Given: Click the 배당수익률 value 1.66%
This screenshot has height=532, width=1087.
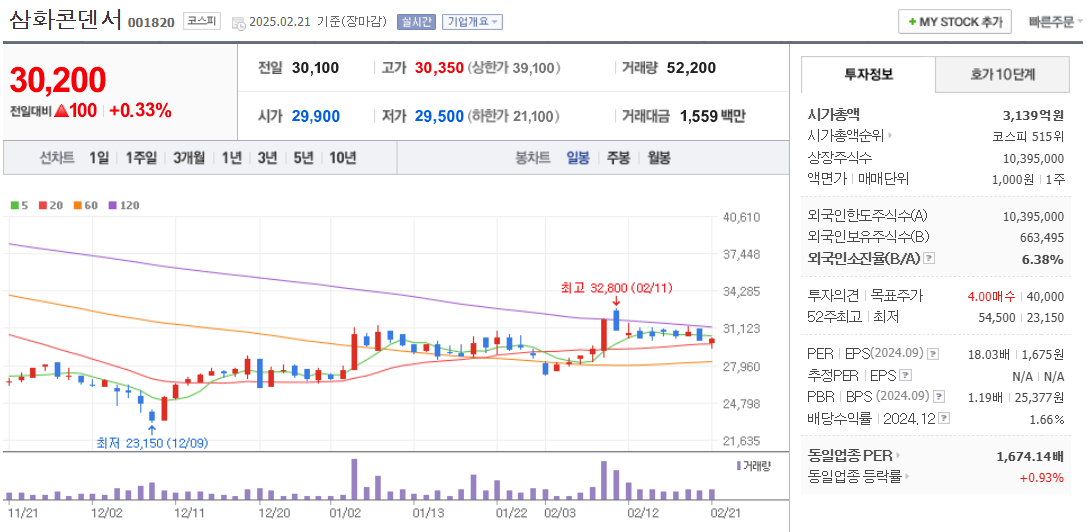Looking at the screenshot, I should [x=1046, y=418].
